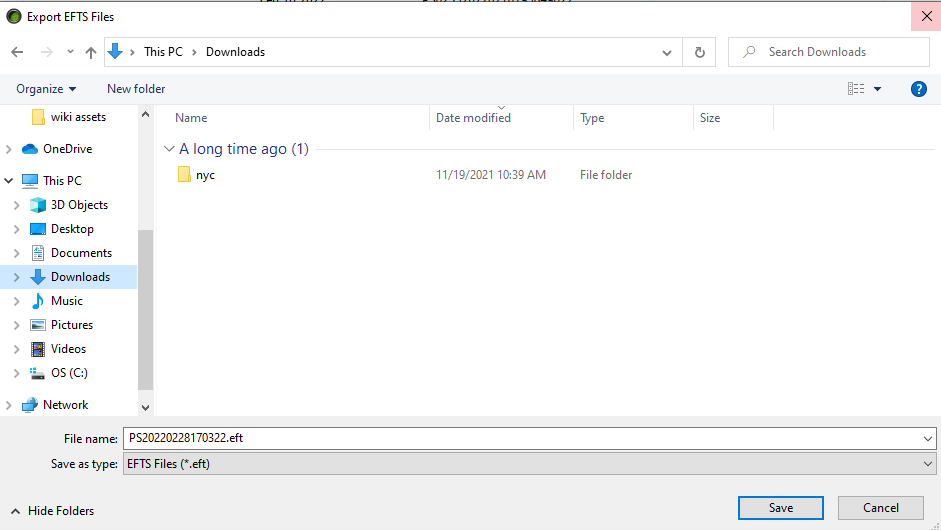Click New folder in the toolbar
Image resolution: width=941 pixels, height=530 pixels.
point(136,89)
